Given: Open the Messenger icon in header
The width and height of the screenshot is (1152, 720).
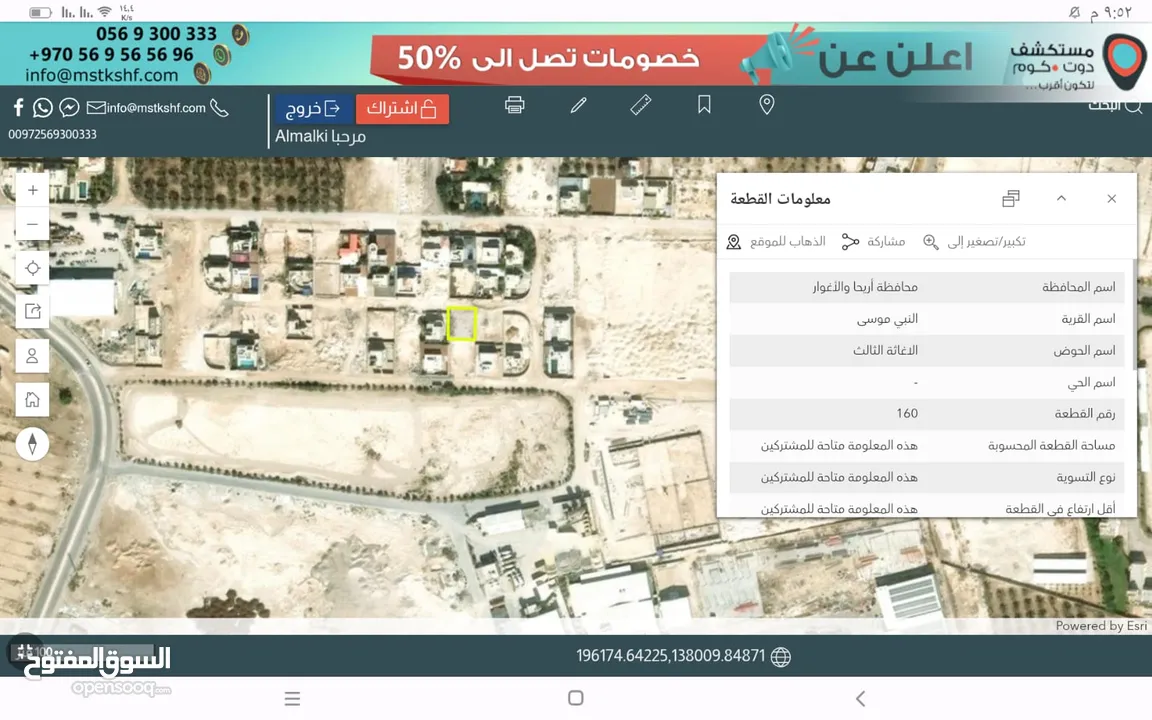Looking at the screenshot, I should 69,108.
